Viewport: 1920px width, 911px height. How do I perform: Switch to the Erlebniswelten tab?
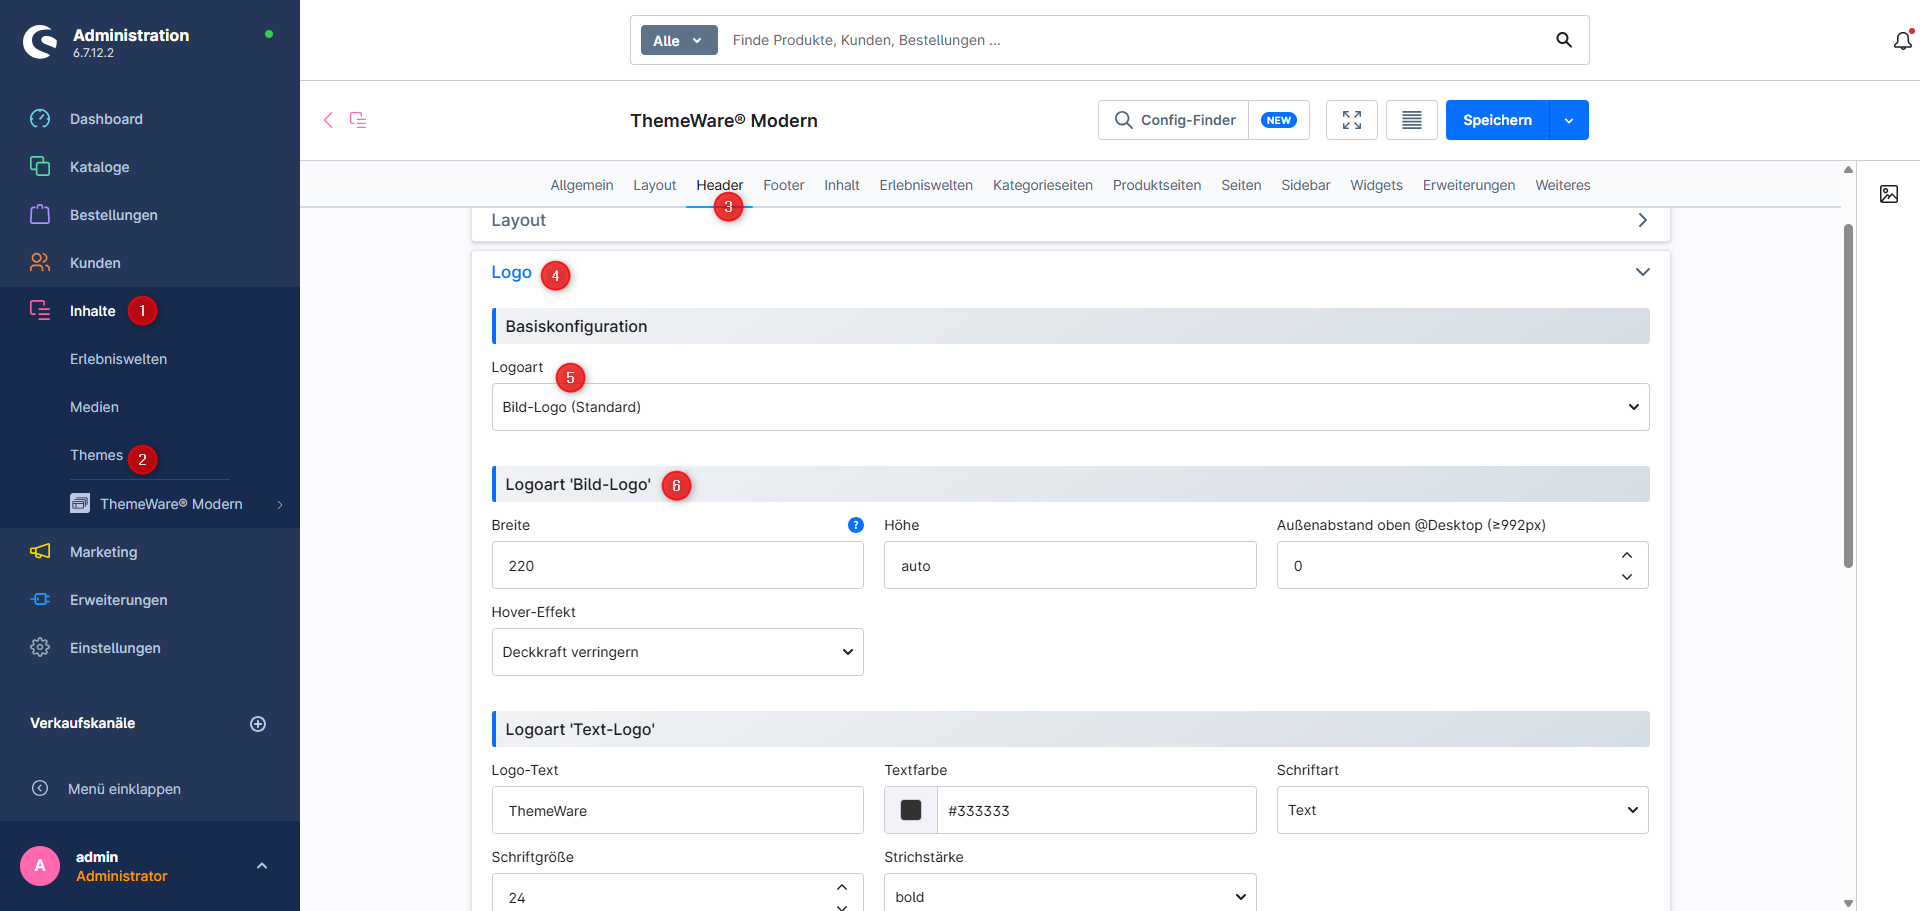pyautogui.click(x=926, y=185)
